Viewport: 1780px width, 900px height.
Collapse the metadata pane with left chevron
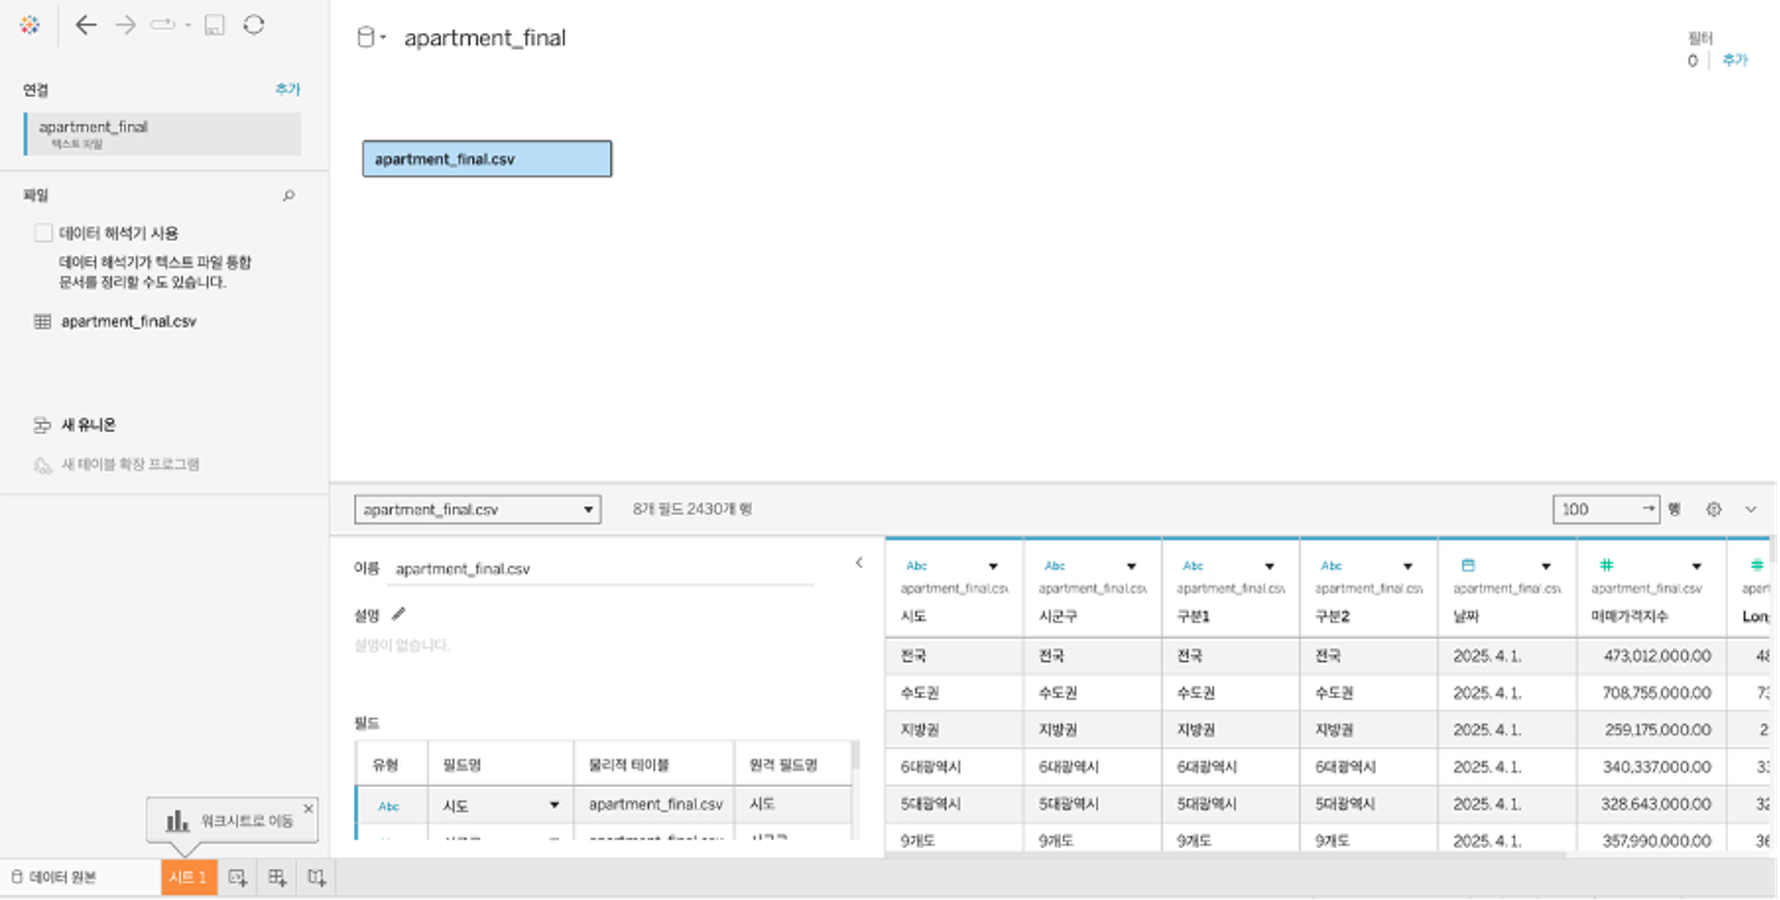click(x=859, y=563)
